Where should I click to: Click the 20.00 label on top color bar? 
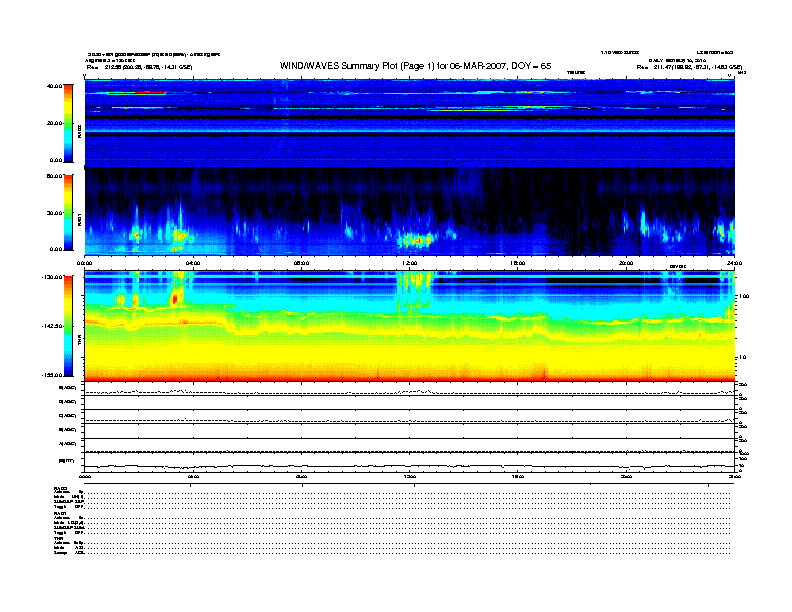(x=54, y=123)
